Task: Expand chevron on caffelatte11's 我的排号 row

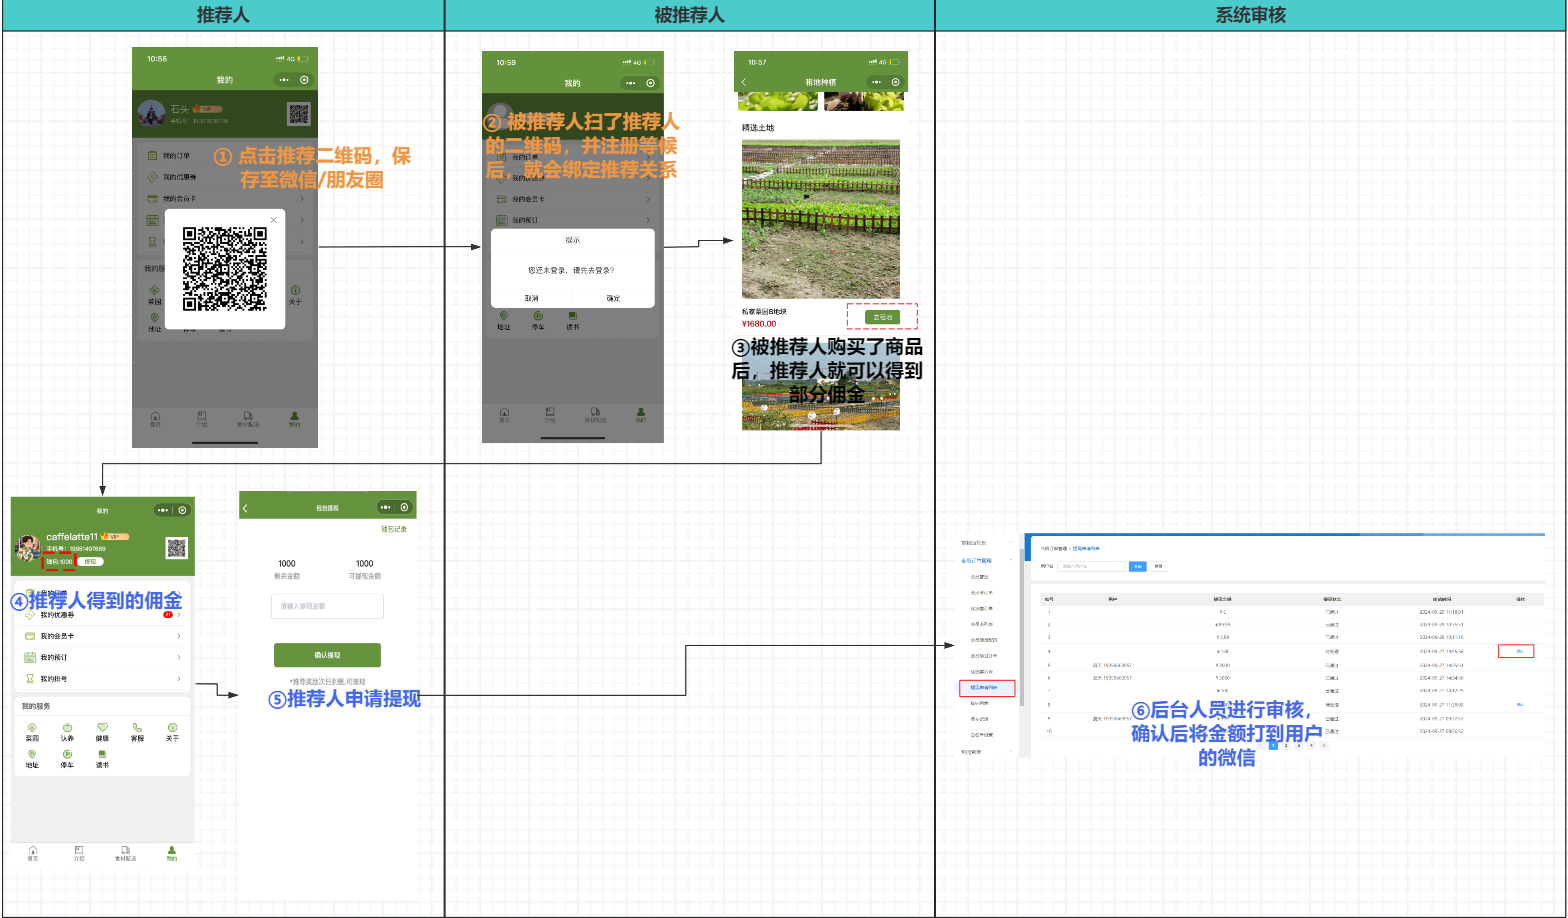Action: [179, 679]
